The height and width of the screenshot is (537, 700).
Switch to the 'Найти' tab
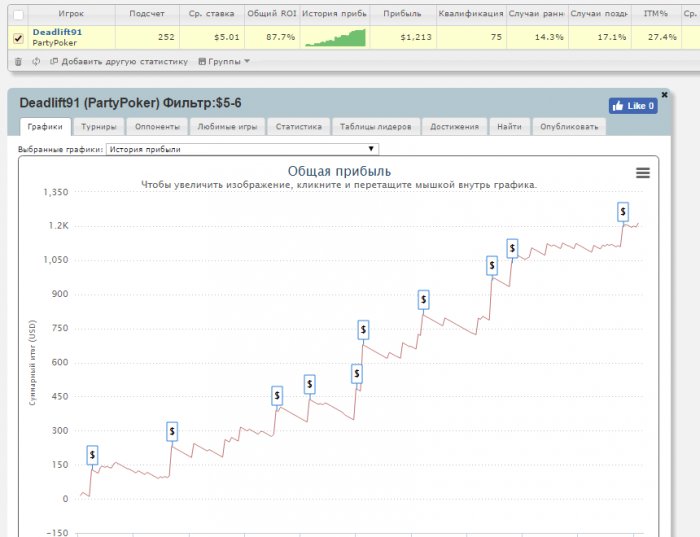[x=509, y=127]
